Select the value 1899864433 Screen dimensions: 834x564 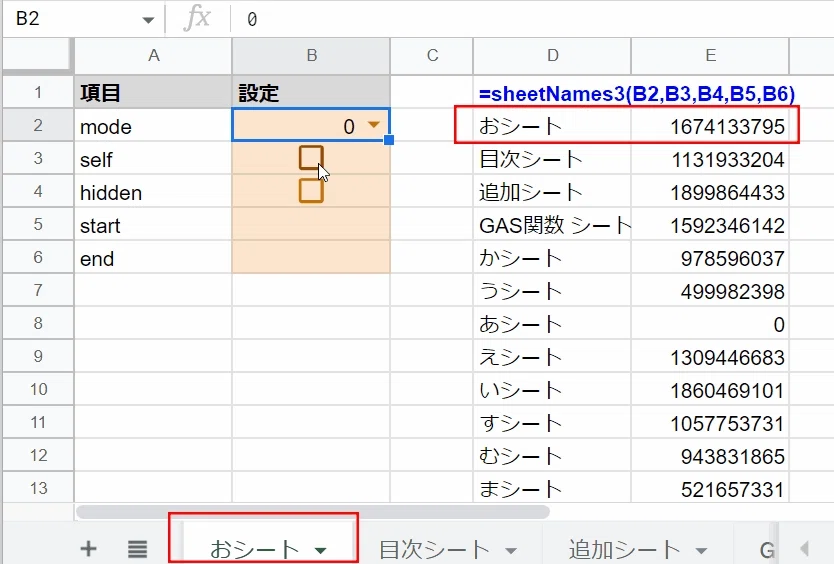coord(710,192)
